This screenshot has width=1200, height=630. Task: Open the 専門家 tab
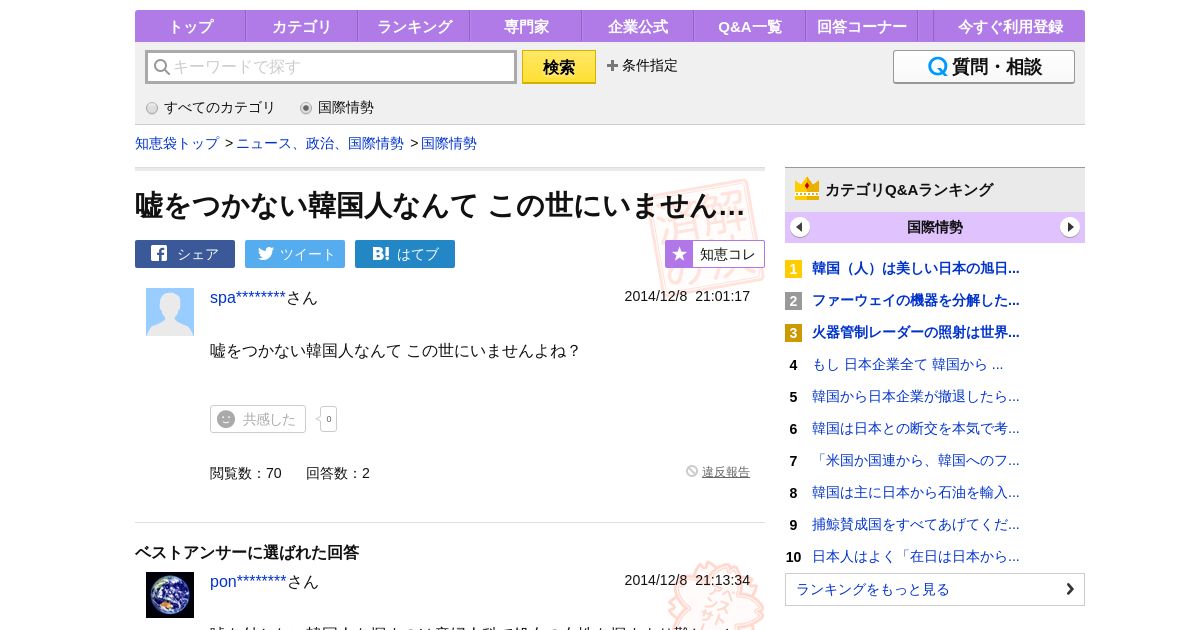(x=525, y=26)
